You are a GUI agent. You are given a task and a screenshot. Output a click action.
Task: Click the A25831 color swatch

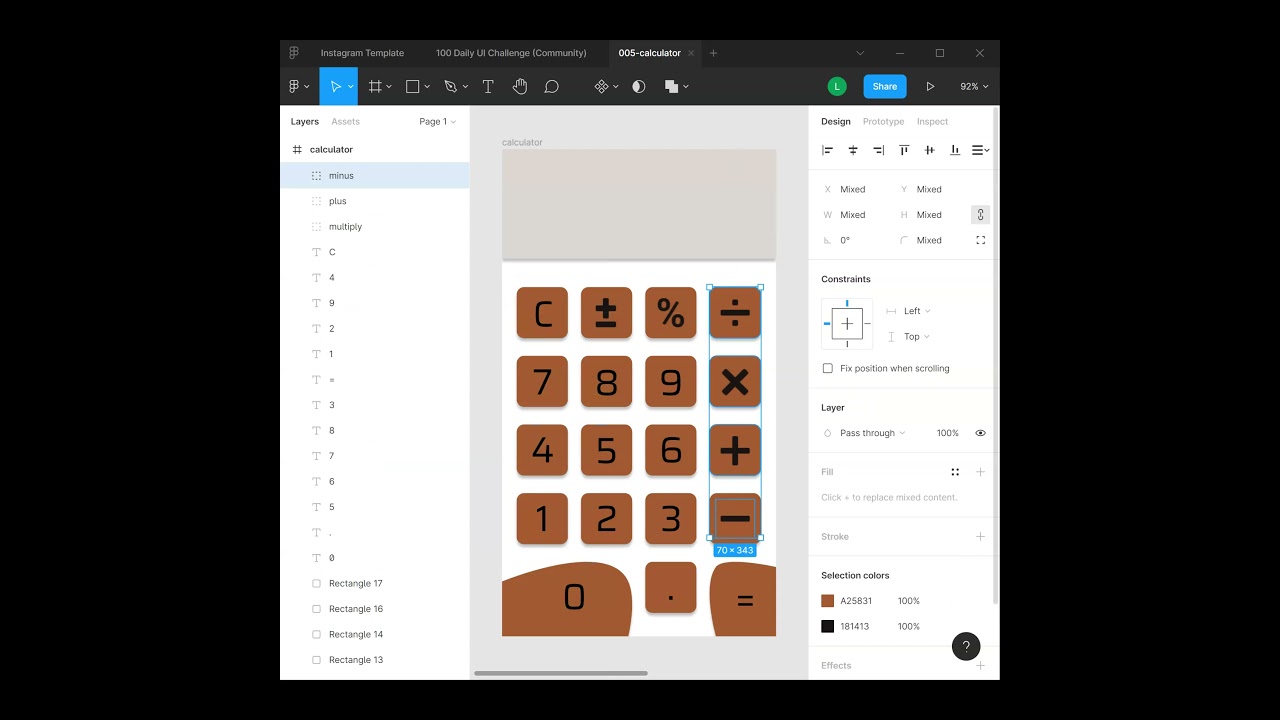coord(827,601)
